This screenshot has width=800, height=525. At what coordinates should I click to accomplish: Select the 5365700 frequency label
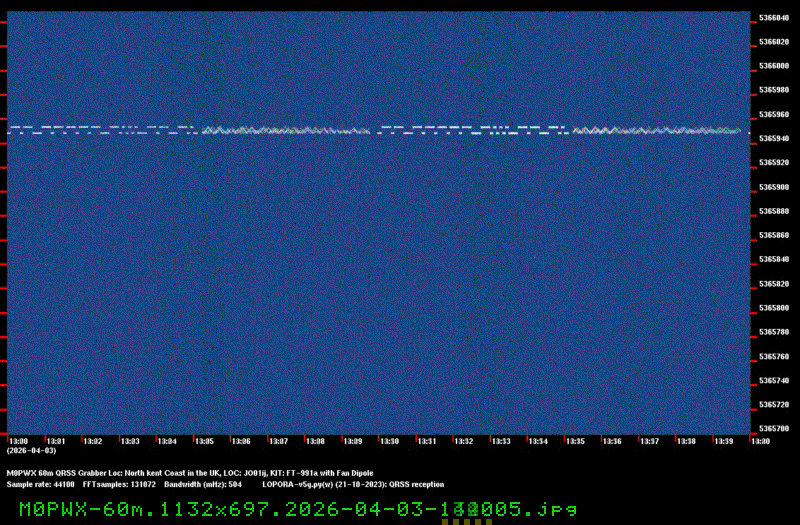(x=774, y=428)
